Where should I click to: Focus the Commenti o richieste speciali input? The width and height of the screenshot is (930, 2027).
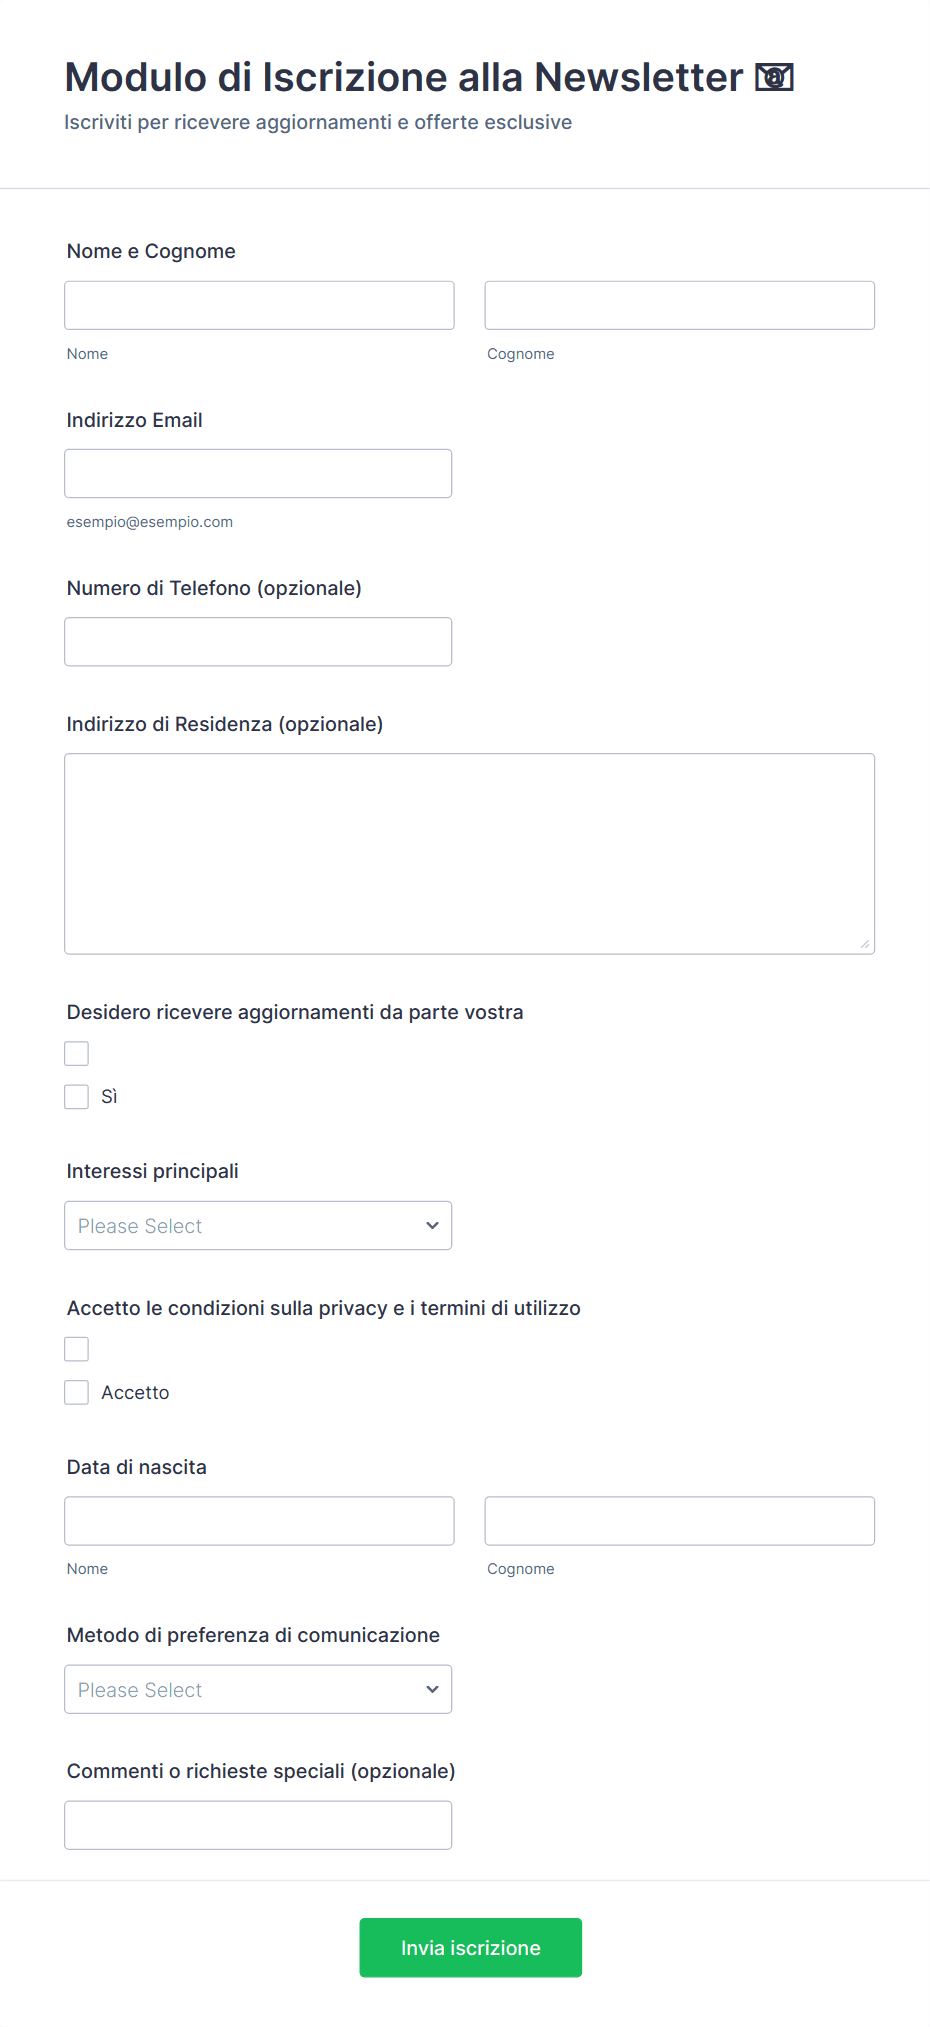point(258,1825)
